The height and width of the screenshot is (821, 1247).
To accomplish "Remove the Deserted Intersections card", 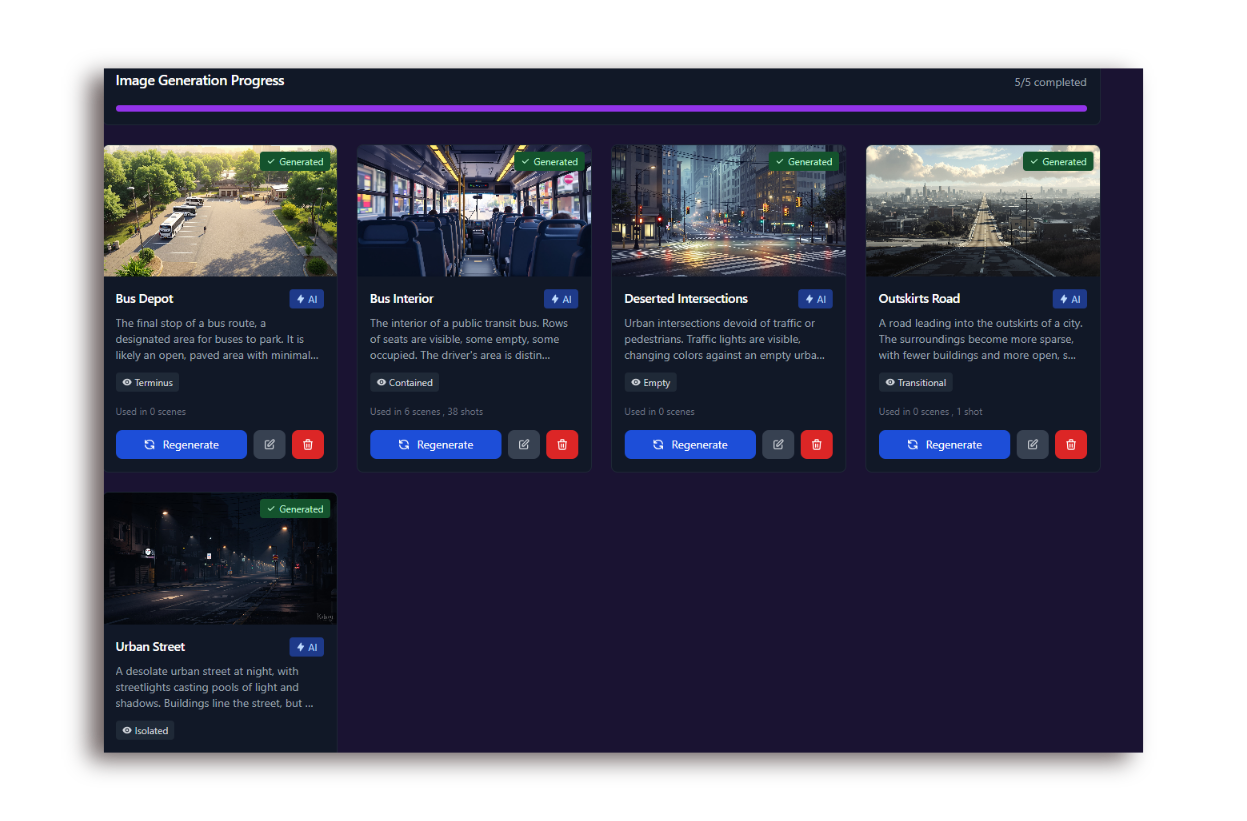I will [x=816, y=445].
